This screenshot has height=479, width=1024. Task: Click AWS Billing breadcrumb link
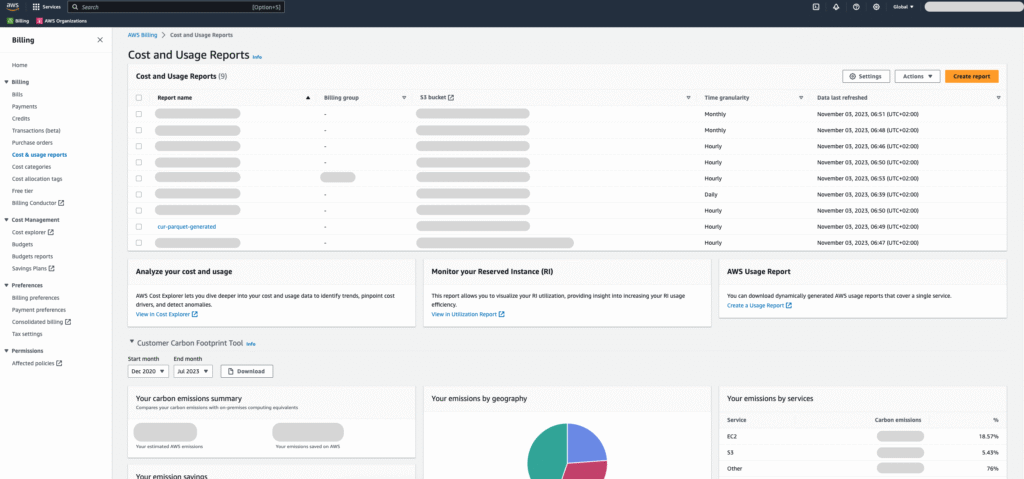point(142,35)
